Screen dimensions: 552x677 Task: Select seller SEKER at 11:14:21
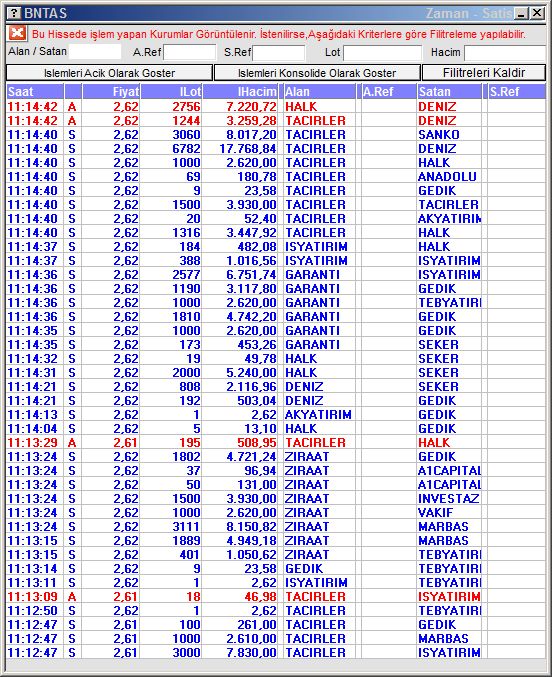pyautogui.click(x=449, y=386)
